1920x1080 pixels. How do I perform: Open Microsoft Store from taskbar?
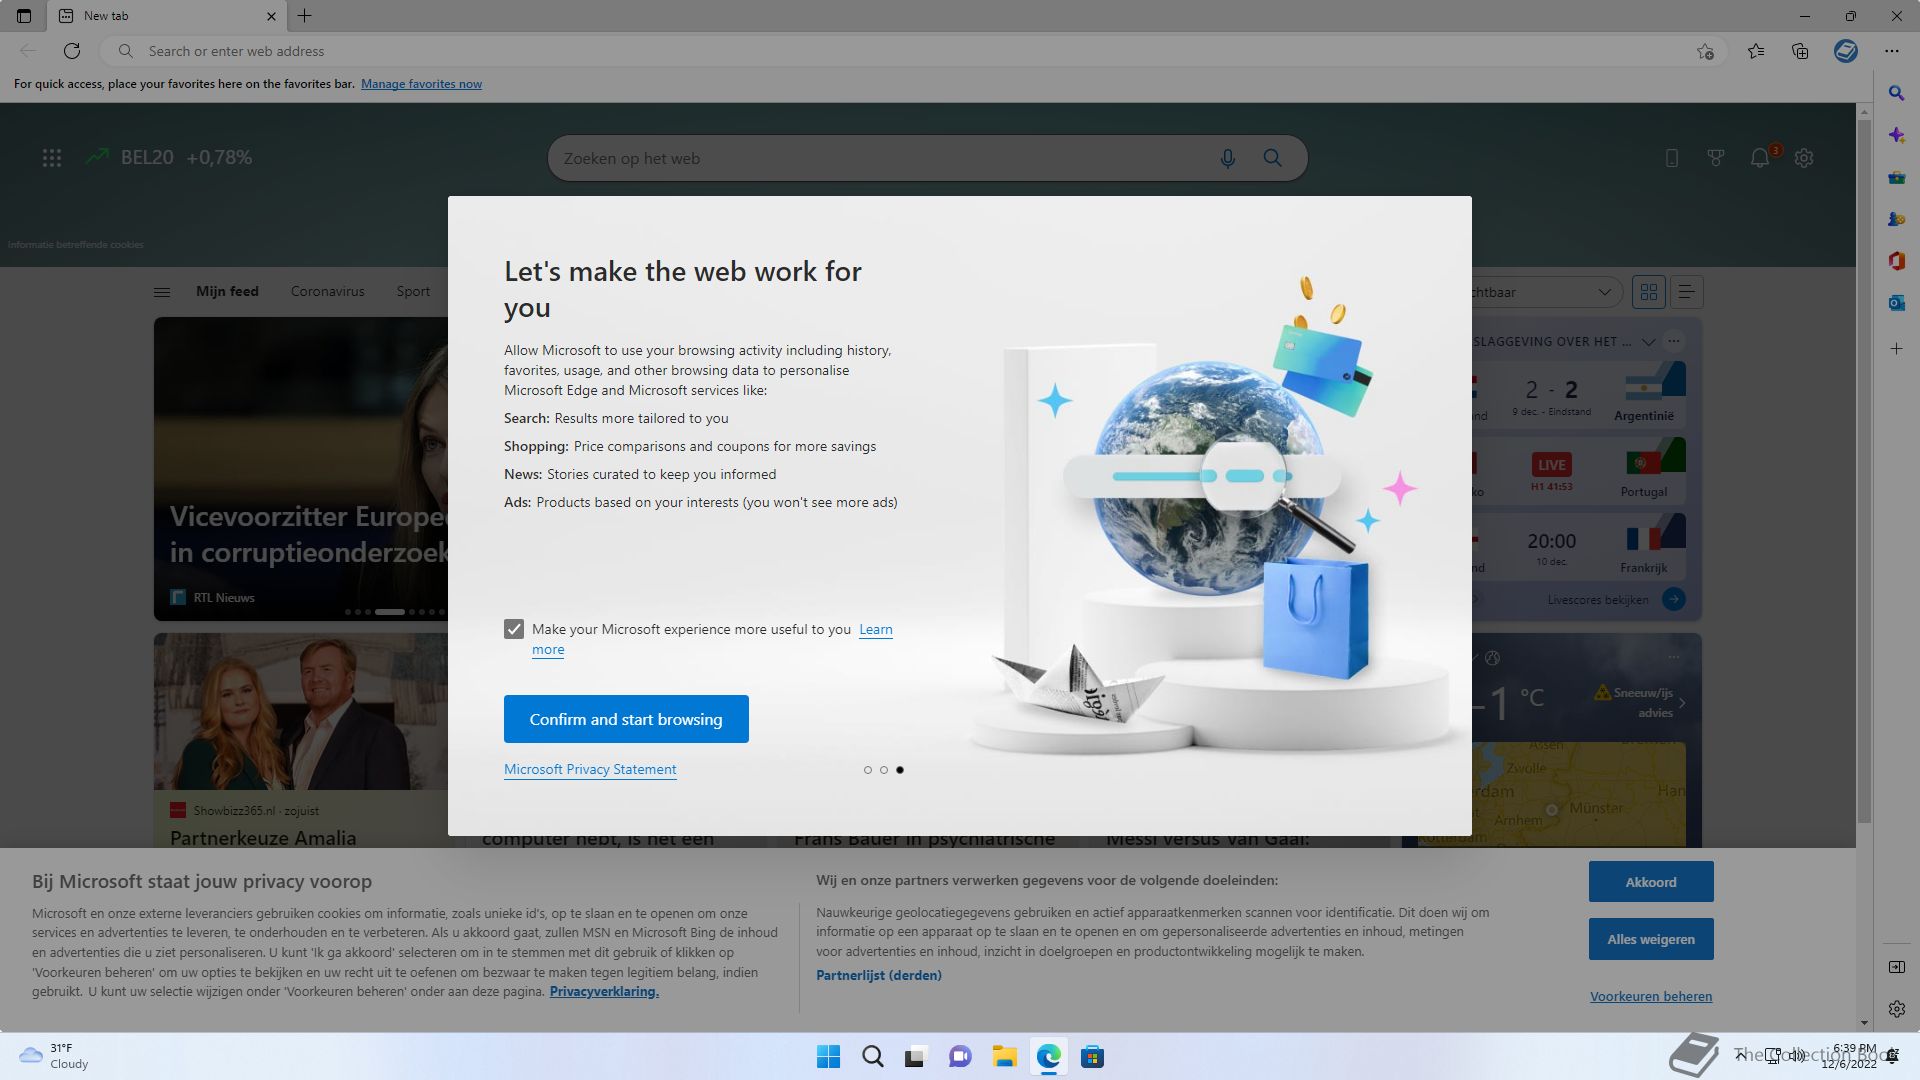(1092, 1056)
